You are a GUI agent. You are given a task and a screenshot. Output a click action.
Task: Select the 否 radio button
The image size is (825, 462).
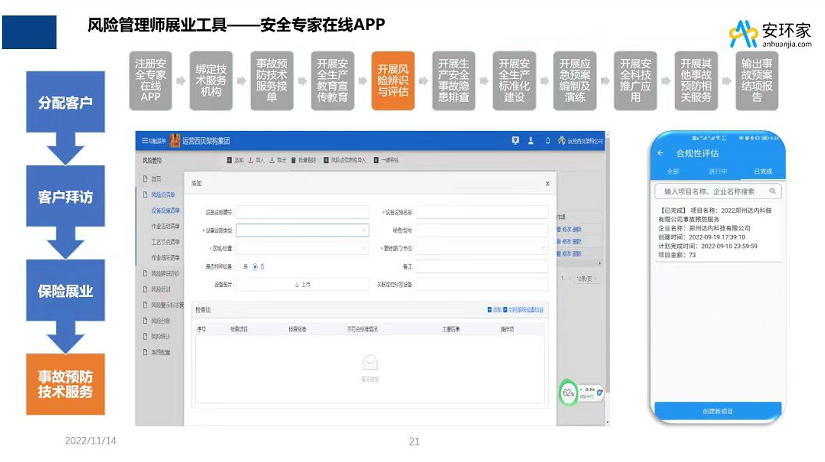[x=256, y=266]
